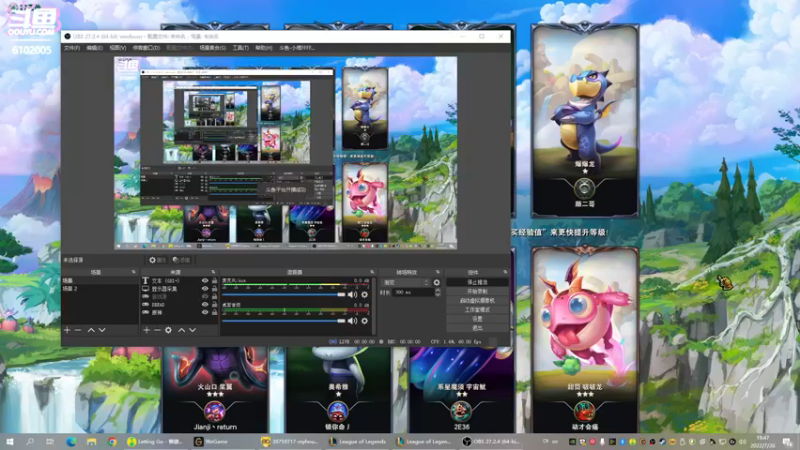This screenshot has height=450, width=800.
Task: Click the 停止推流 stop streaming button
Action: pos(477,282)
